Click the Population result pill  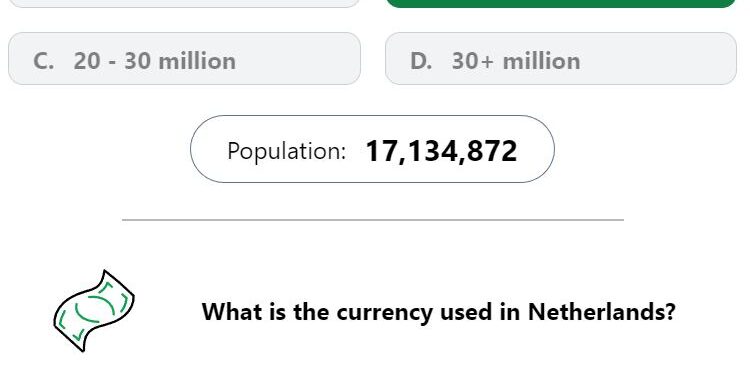(372, 149)
